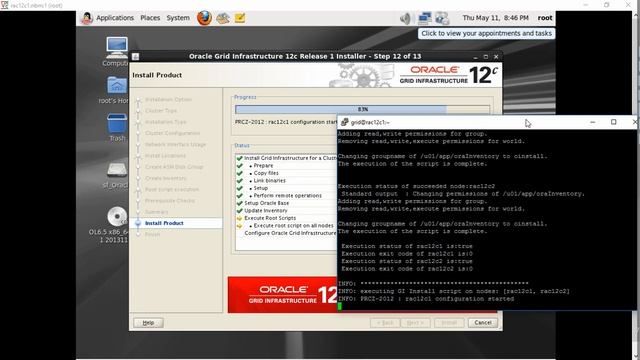
Task: Click the root user label in panel
Action: click(x=545, y=18)
